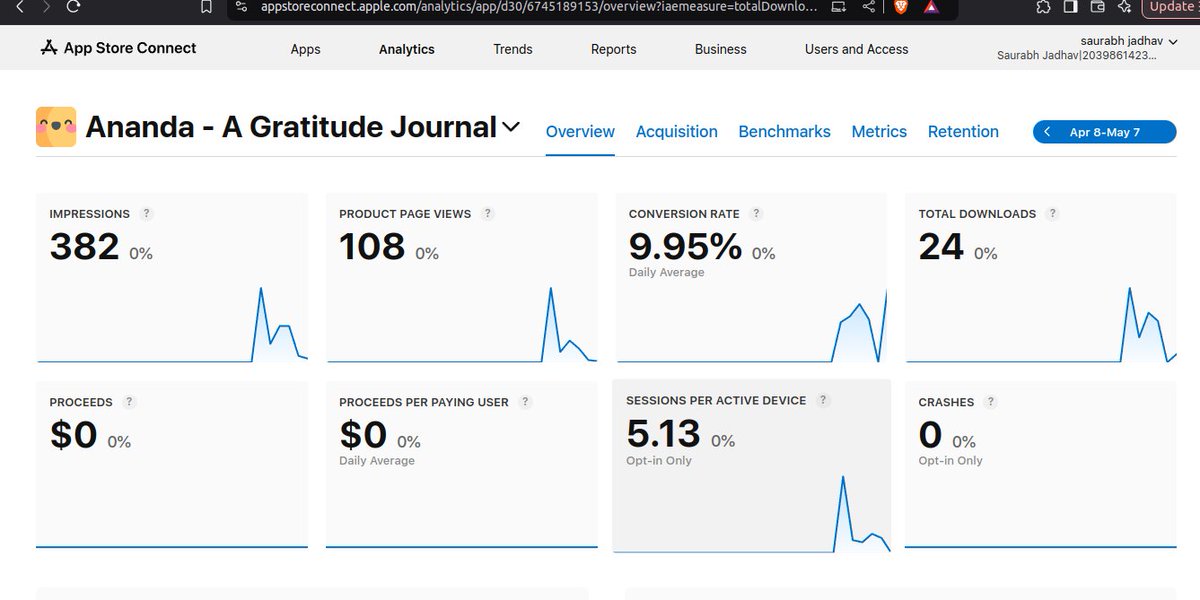Open help for Product Page Views
Viewport: 1200px width, 600px height.
click(x=488, y=213)
